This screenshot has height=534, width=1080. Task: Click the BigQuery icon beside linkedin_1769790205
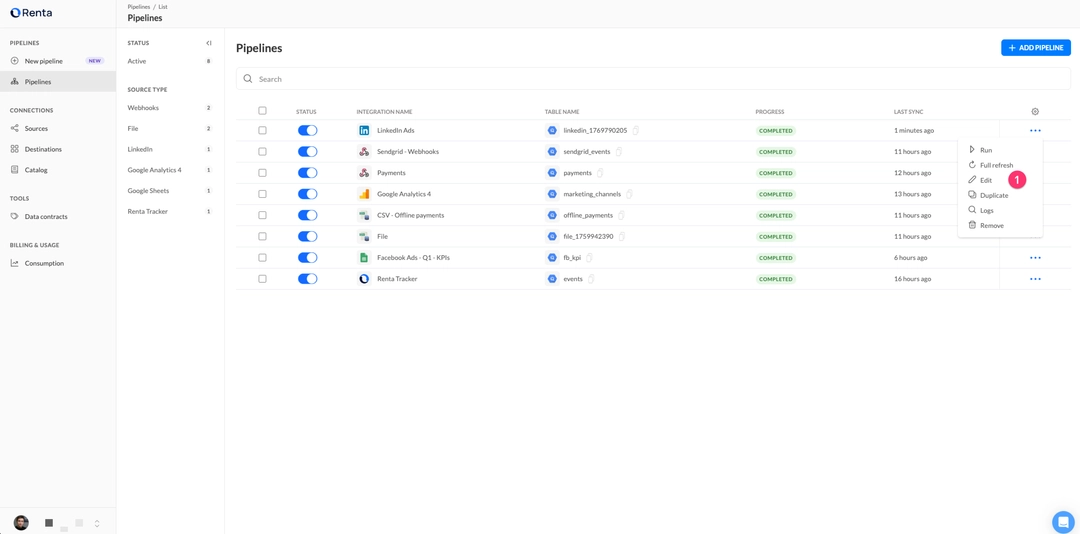coord(552,130)
